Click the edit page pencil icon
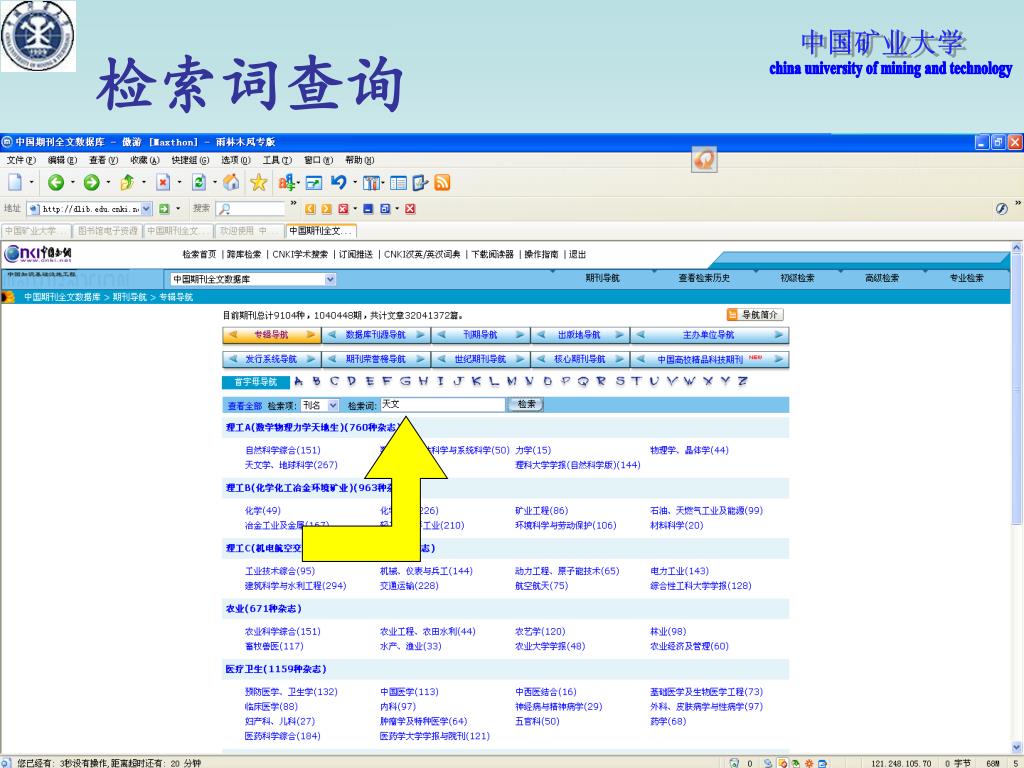 pos(420,183)
